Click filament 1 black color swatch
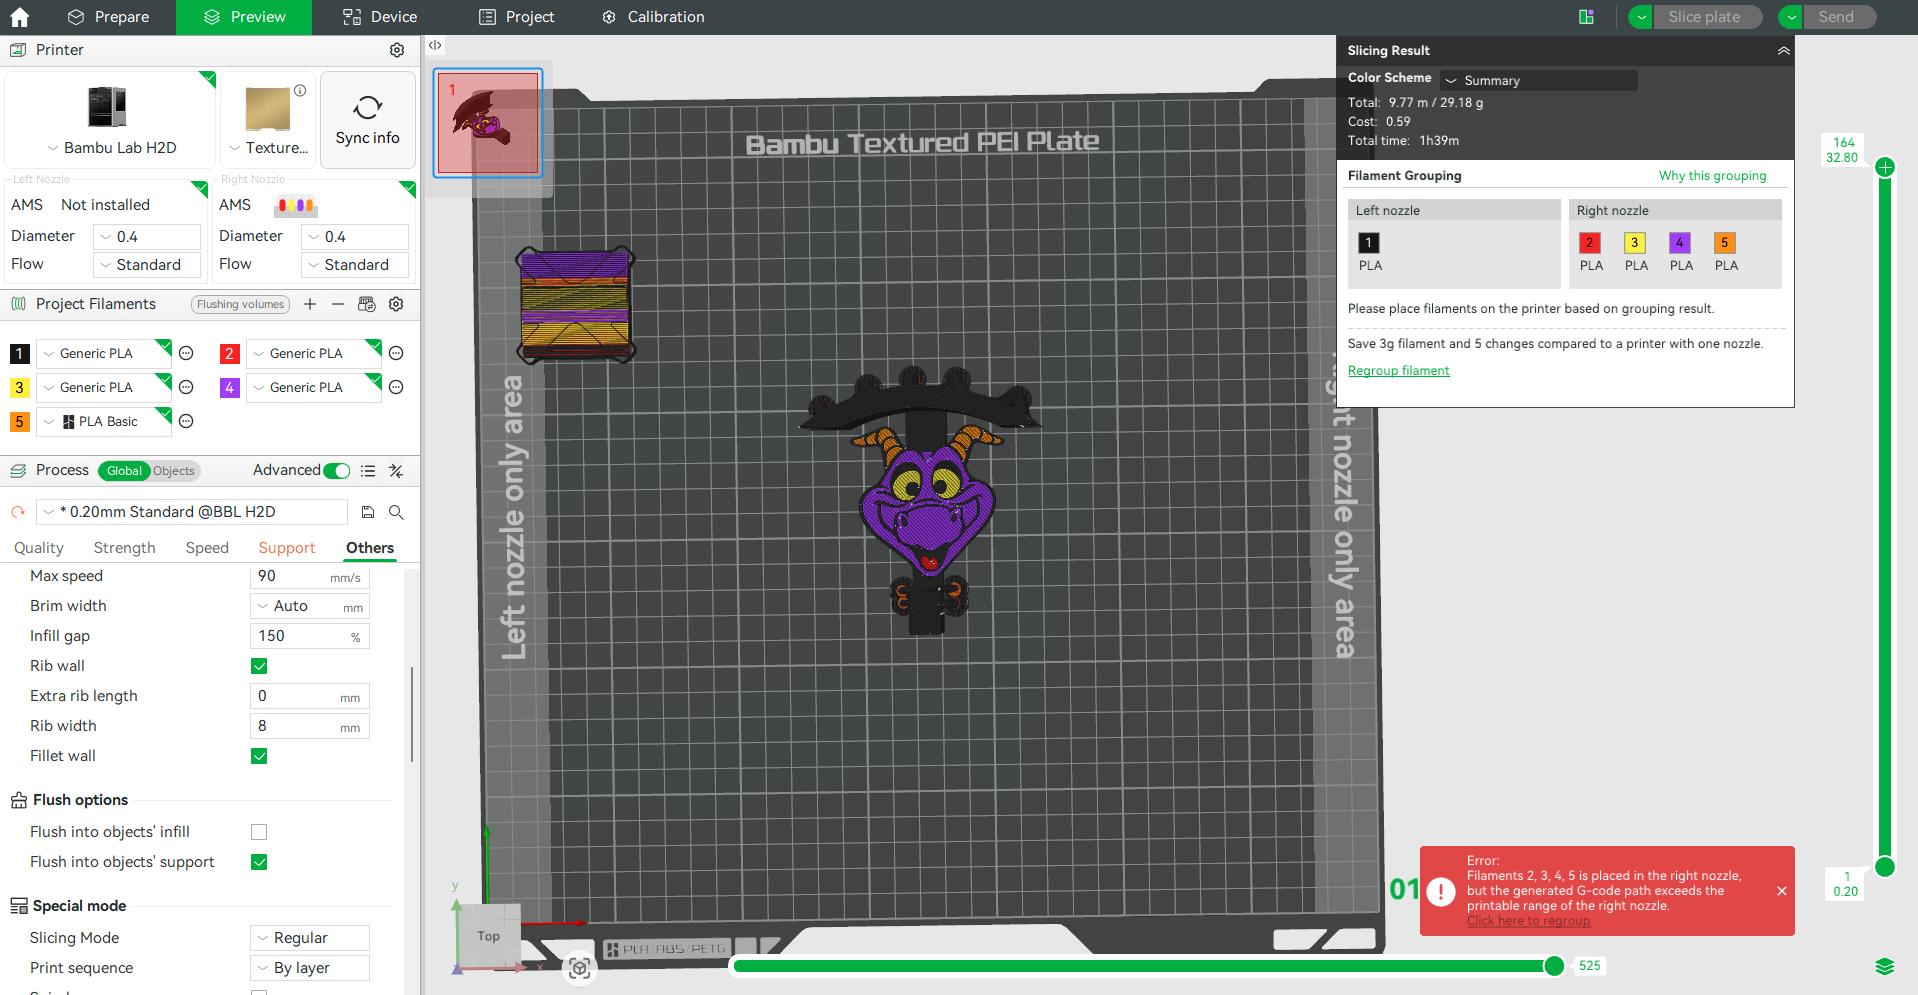Viewport: 1918px width, 995px height. [19, 353]
